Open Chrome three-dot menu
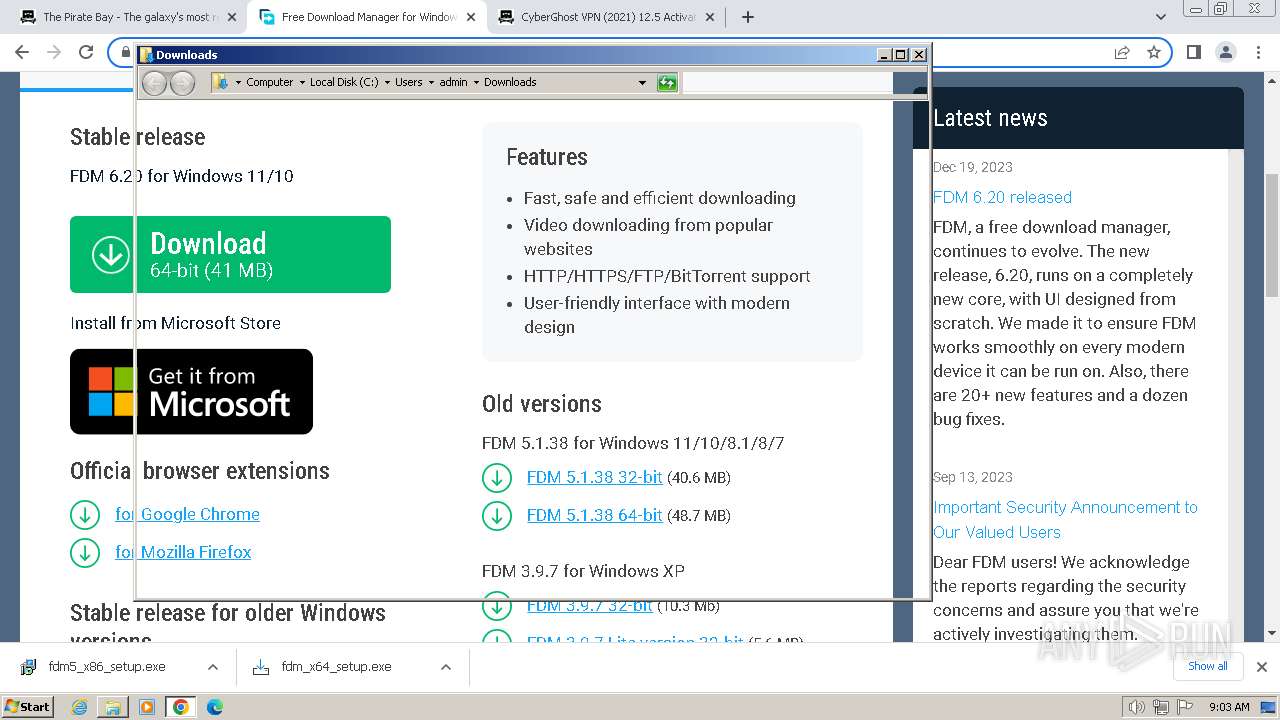Viewport: 1280px width, 720px height. (1257, 52)
